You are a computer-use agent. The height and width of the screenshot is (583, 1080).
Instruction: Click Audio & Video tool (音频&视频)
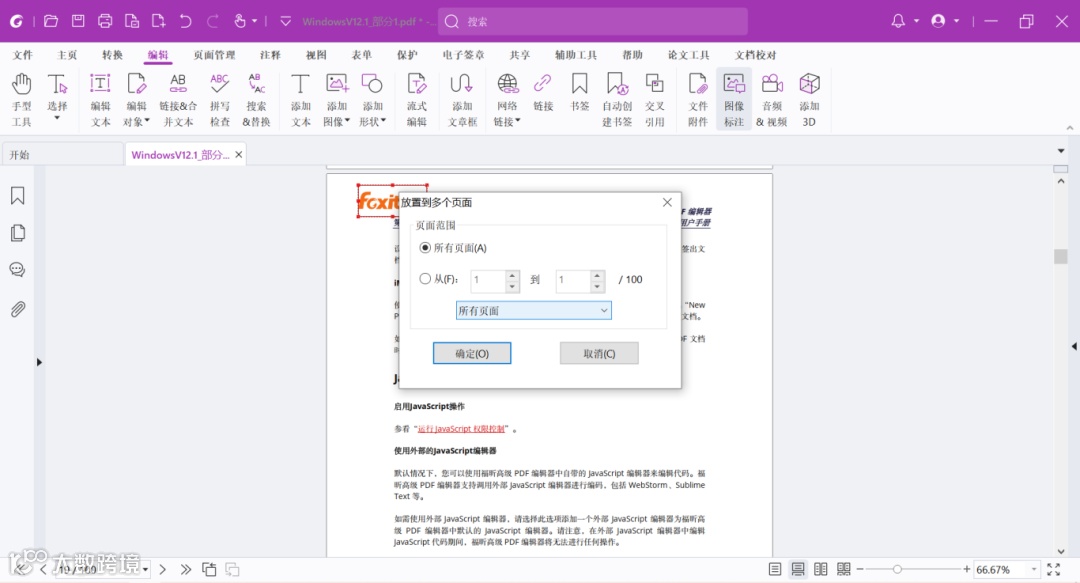pos(771,100)
